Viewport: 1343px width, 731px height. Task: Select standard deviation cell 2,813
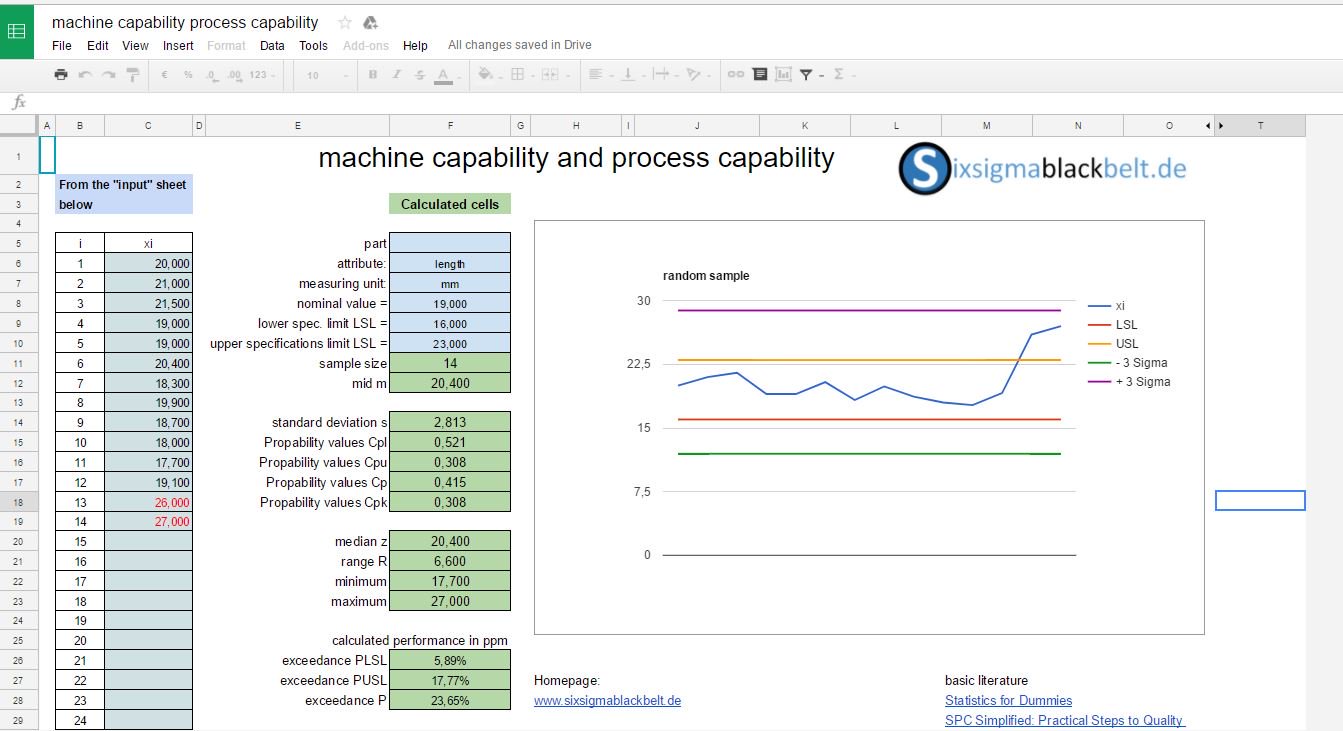[x=450, y=422]
